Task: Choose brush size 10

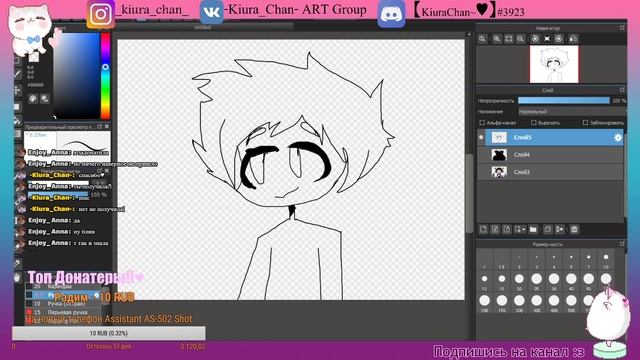Action: [606, 260]
